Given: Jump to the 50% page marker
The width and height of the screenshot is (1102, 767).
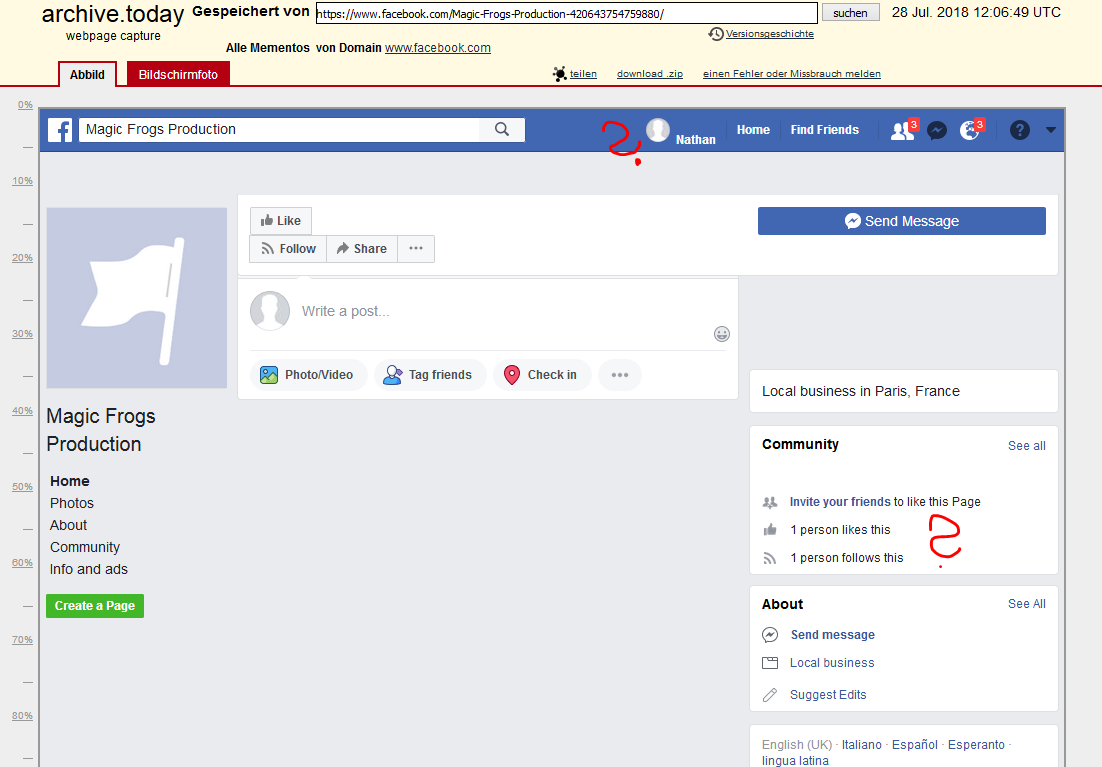Looking at the screenshot, I should pyautogui.click(x=22, y=486).
